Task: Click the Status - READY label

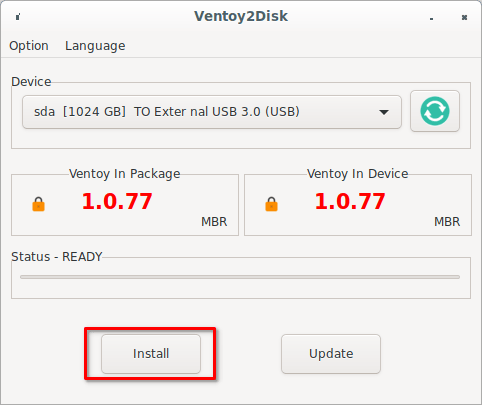Action: (57, 257)
